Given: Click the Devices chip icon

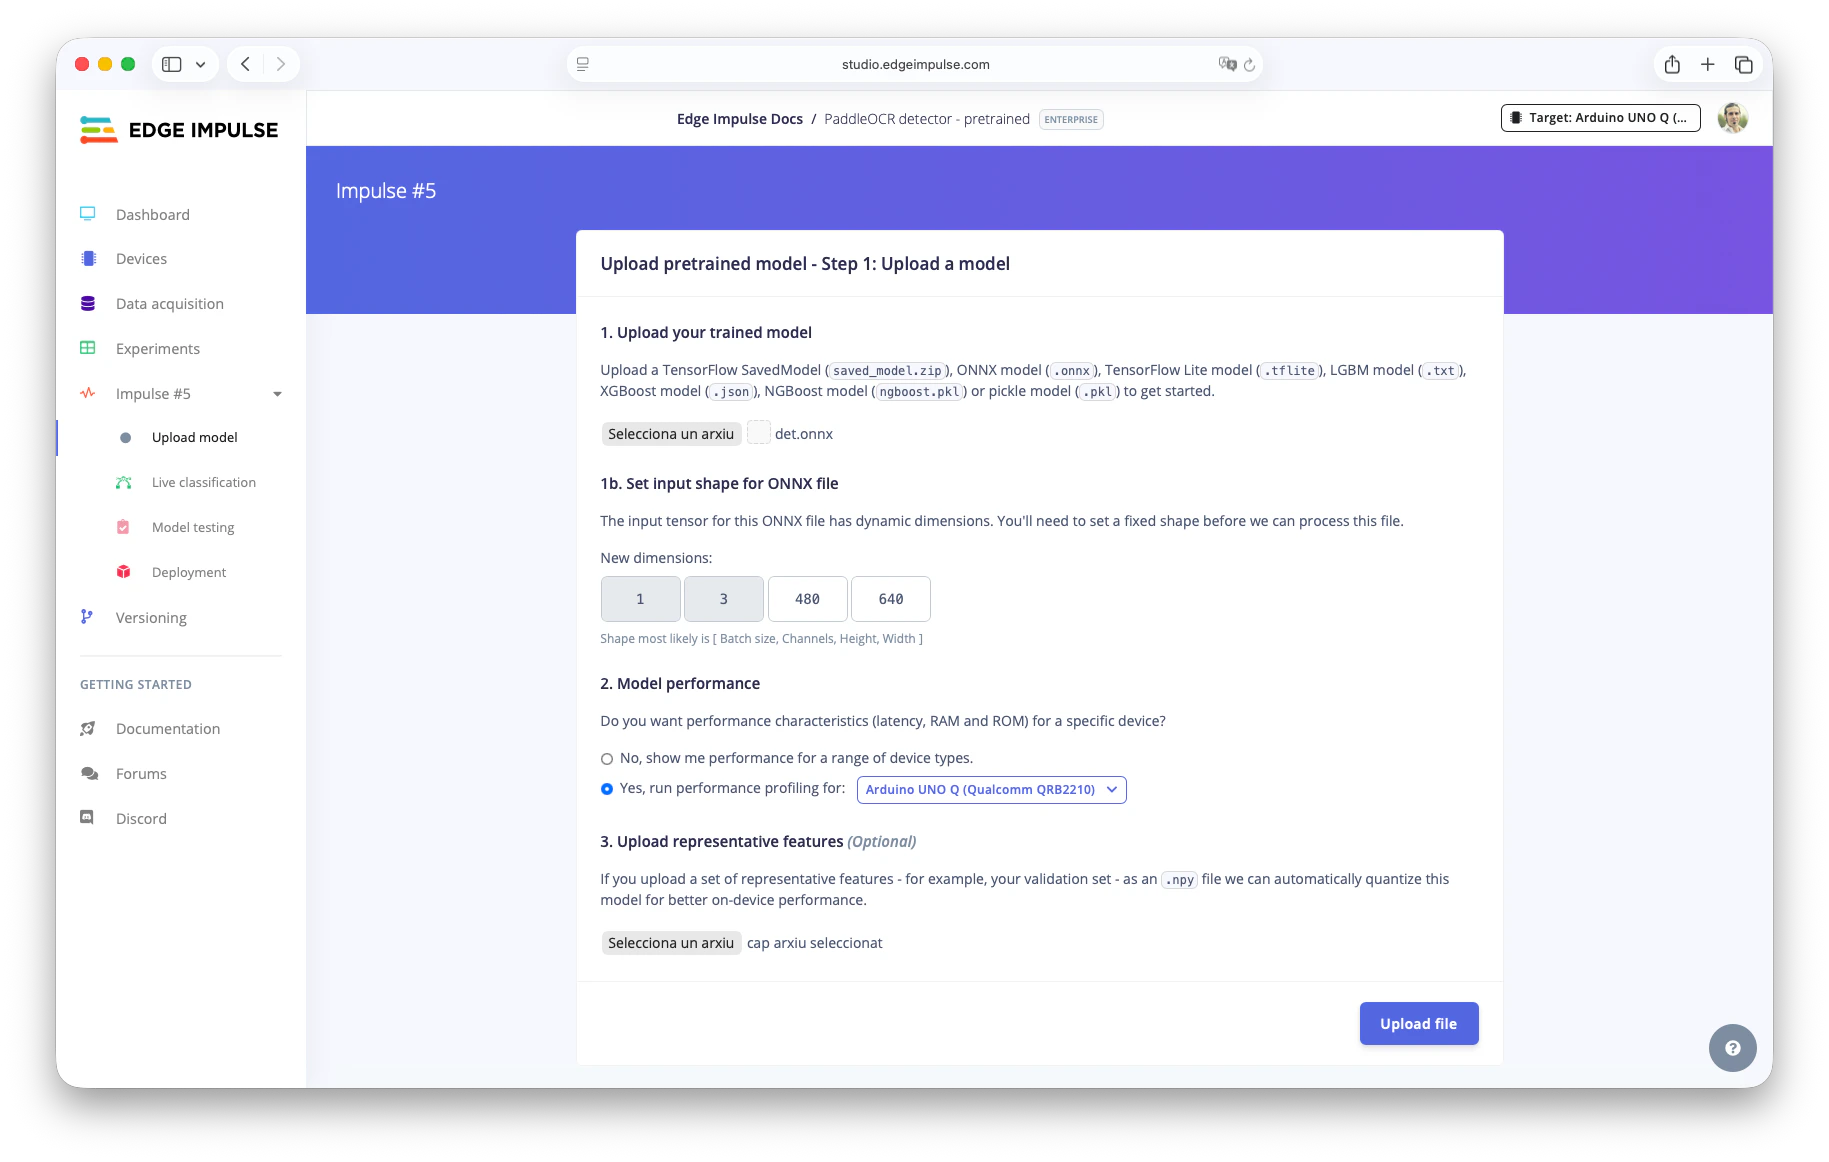Looking at the screenshot, I should coord(88,258).
